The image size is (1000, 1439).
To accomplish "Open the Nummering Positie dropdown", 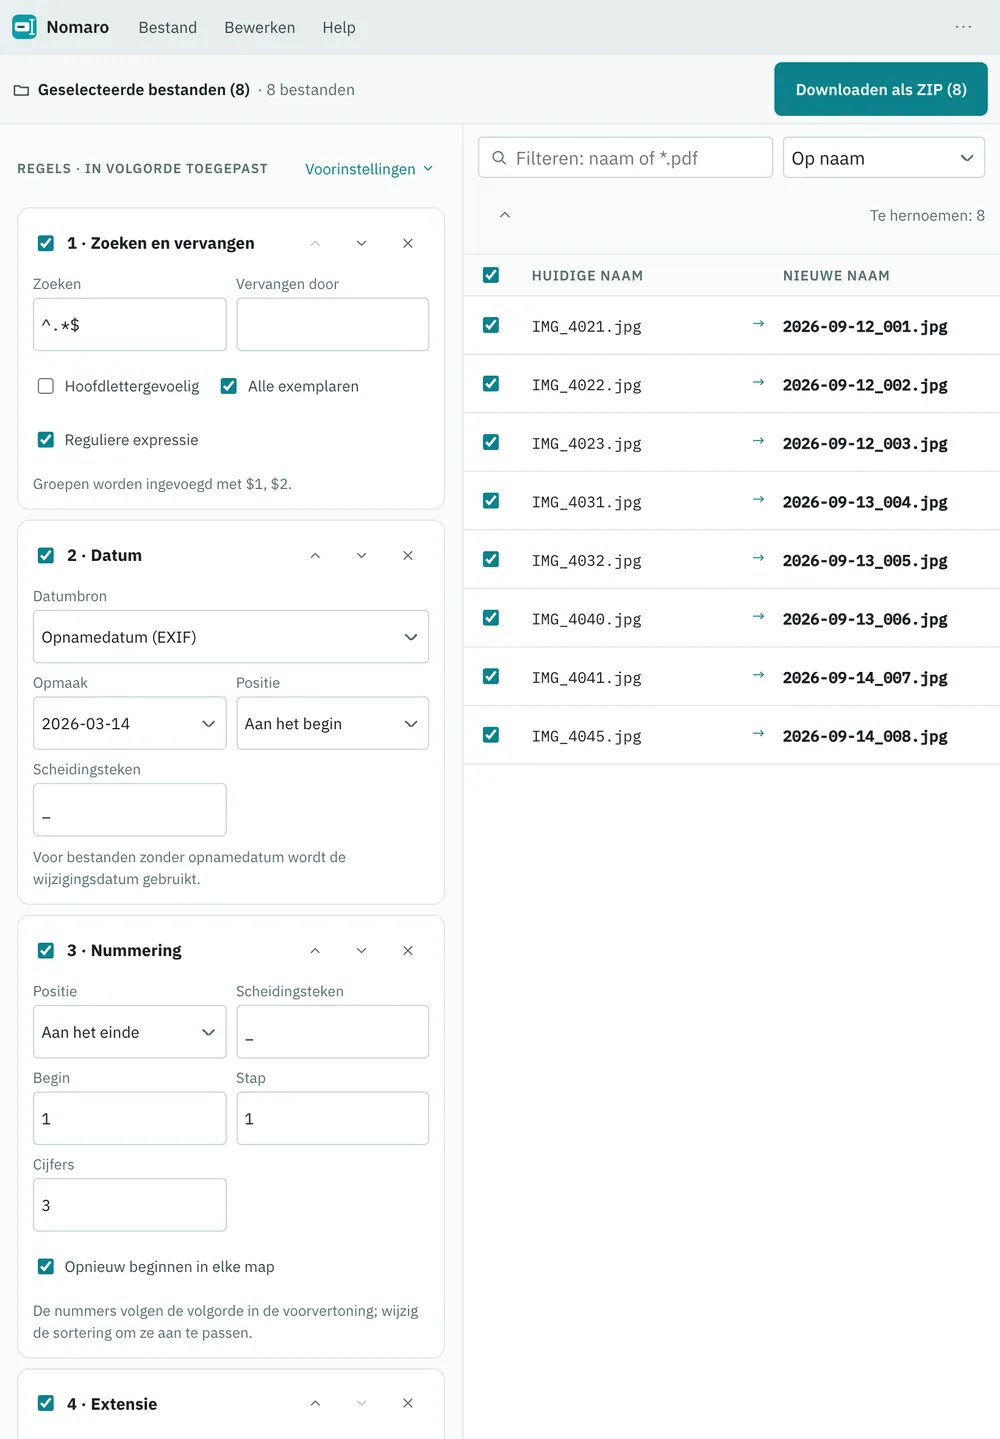I will click(x=130, y=1032).
